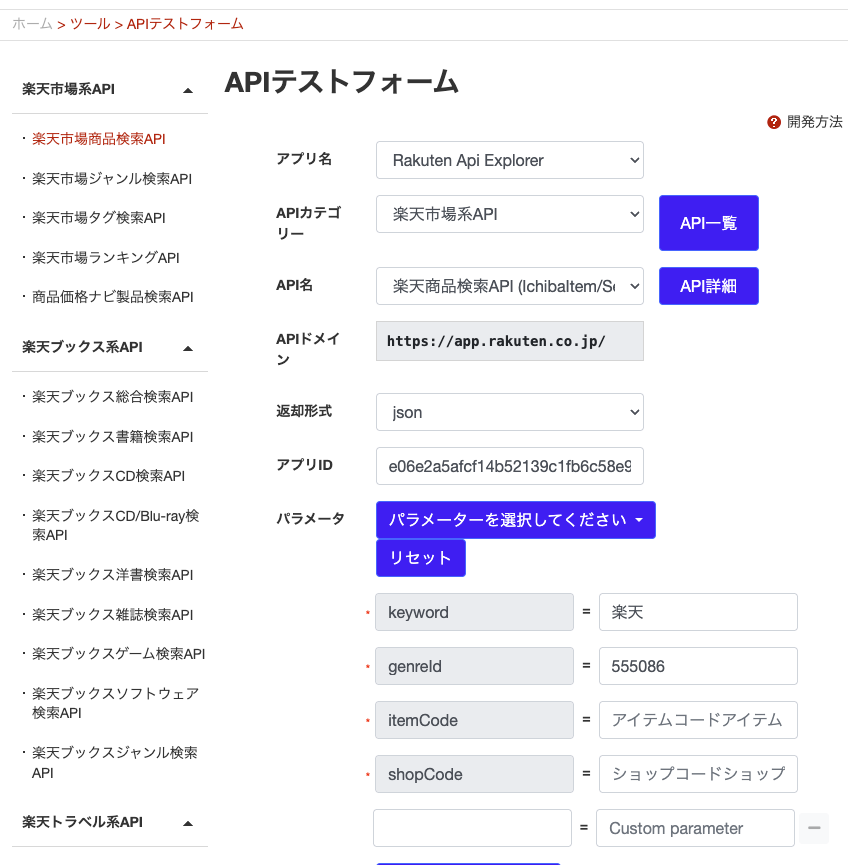Open 楽天ブックスCD/Blu-ray検索API sidebar link
848x865 pixels.
point(115,525)
